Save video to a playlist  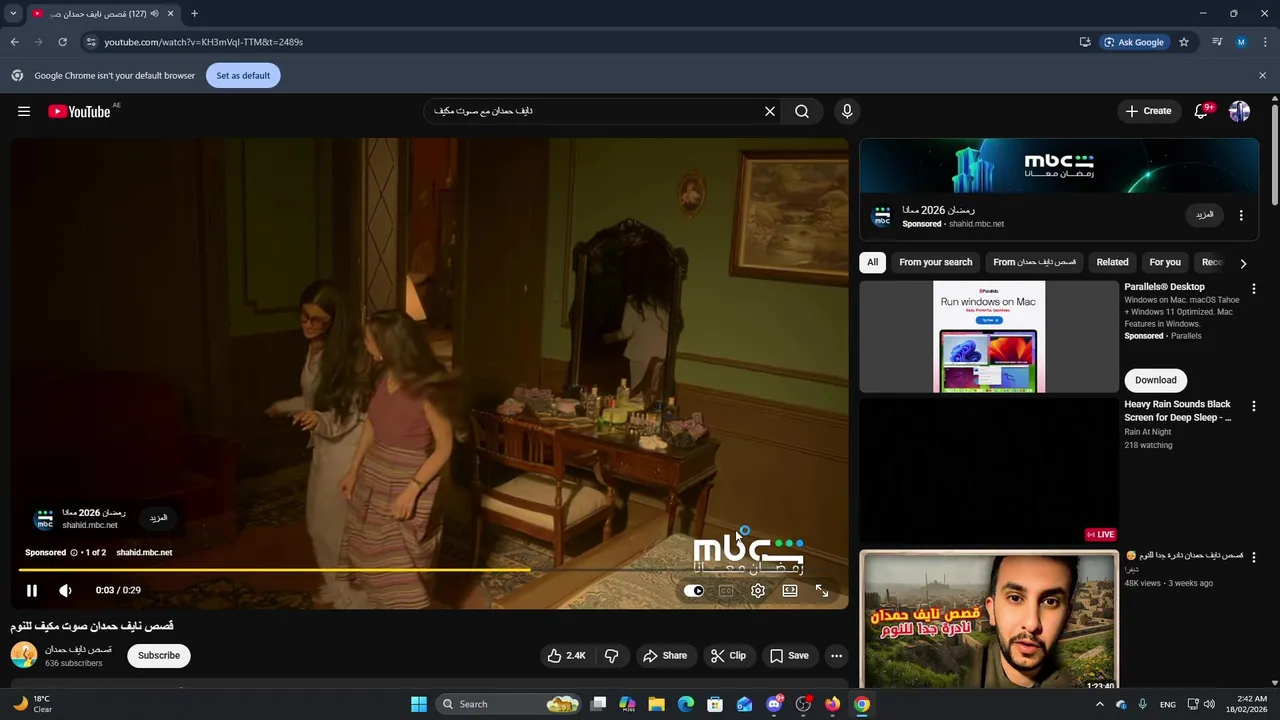click(789, 656)
